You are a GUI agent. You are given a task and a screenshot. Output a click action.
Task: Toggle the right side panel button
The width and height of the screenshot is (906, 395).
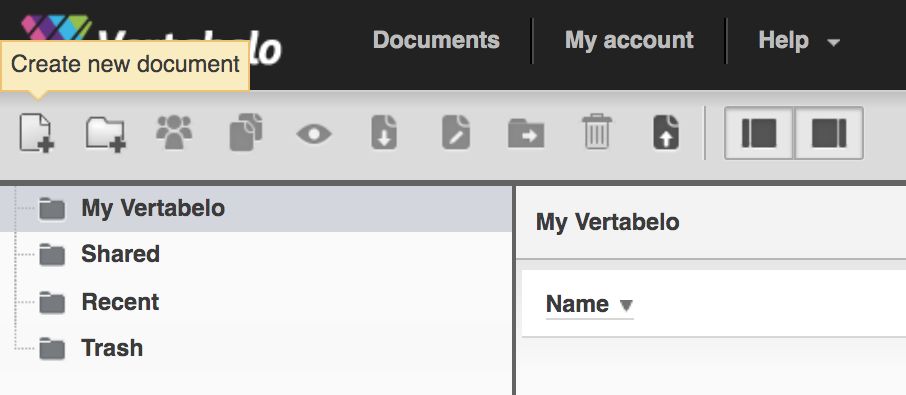[x=829, y=133]
